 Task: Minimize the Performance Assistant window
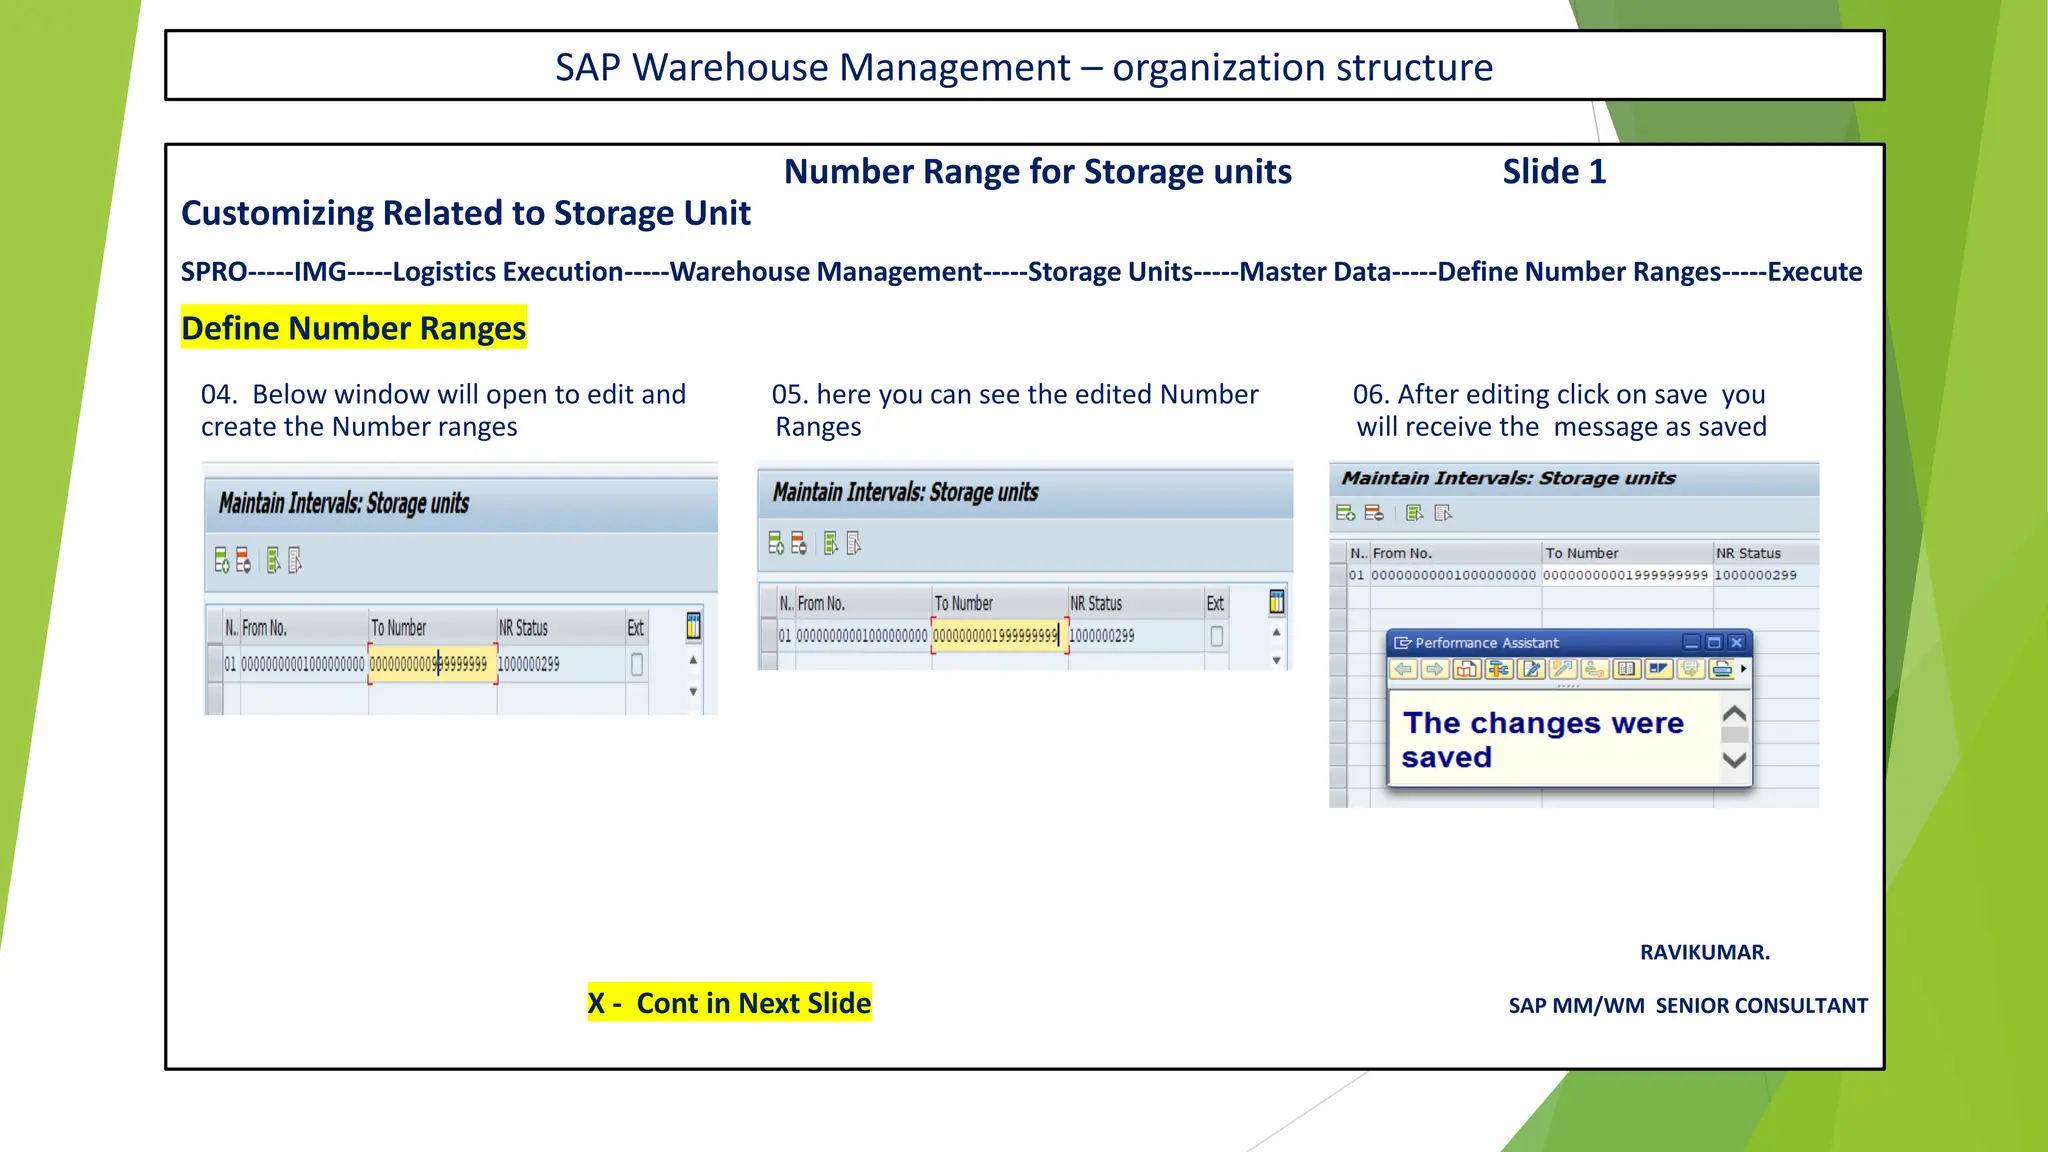(x=1691, y=643)
